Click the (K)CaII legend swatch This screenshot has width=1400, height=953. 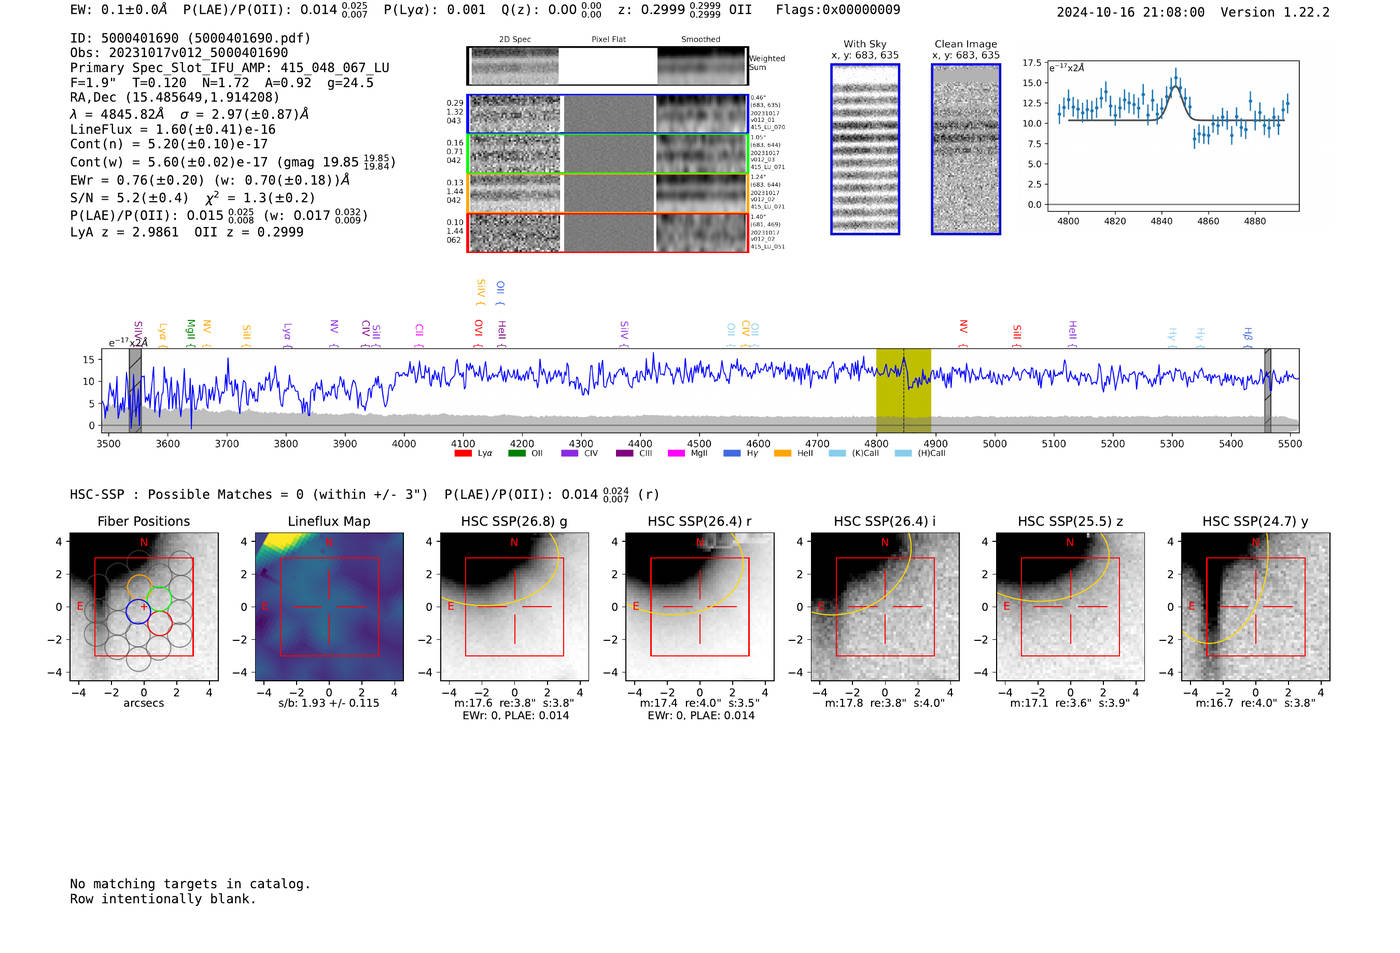(x=837, y=453)
